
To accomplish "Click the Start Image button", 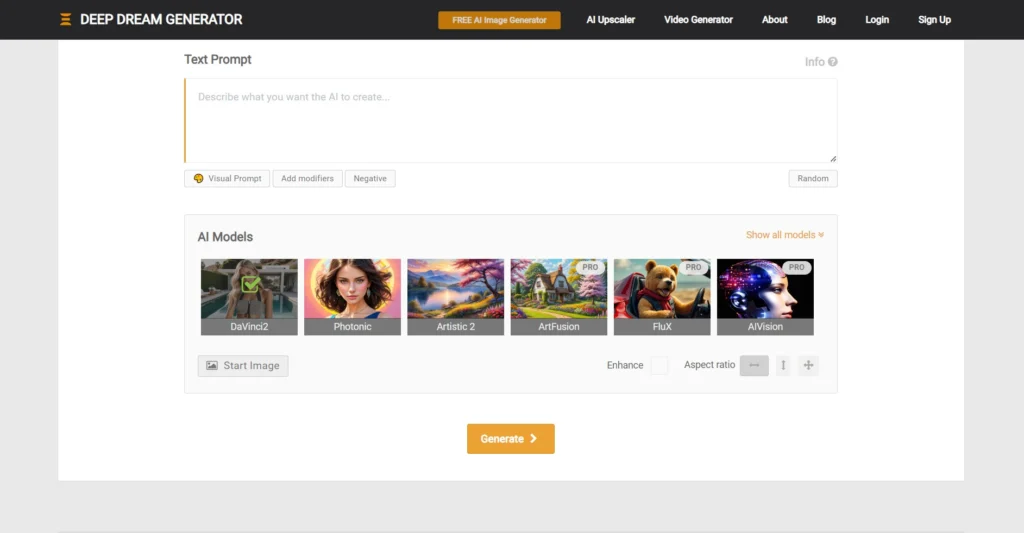I will pyautogui.click(x=243, y=366).
